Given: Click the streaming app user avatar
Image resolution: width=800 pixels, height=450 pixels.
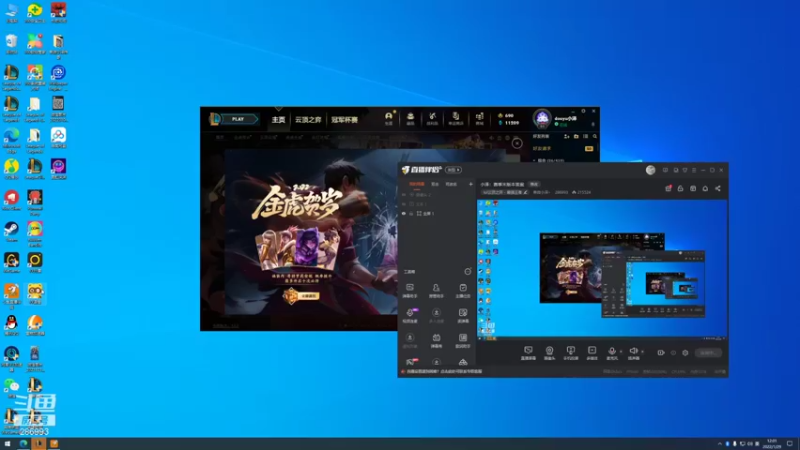Looking at the screenshot, I should 650,170.
